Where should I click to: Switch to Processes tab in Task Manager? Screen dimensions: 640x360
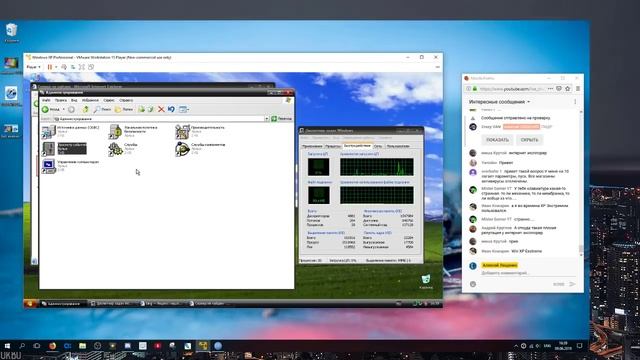point(333,146)
